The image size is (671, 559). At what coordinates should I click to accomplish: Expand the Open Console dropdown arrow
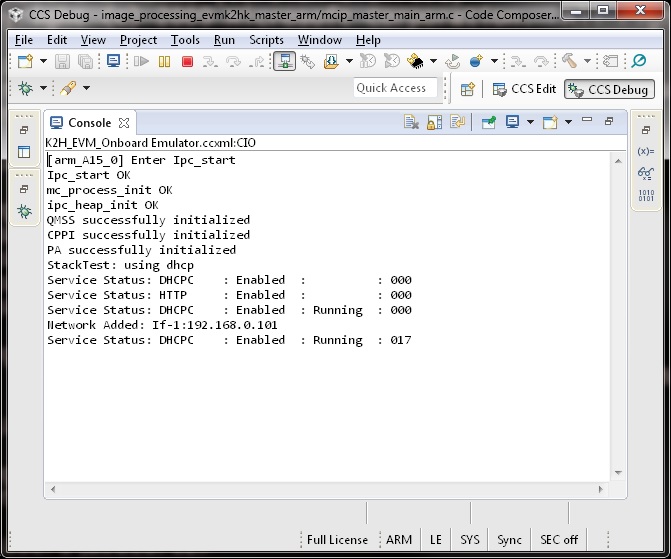pyautogui.click(x=567, y=122)
